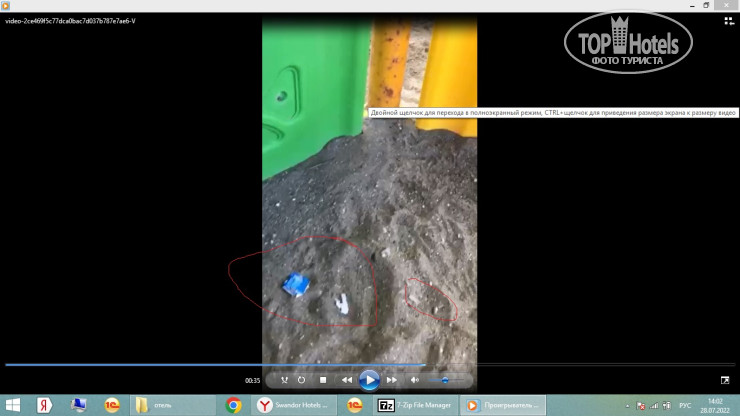740x416 pixels.
Task: Mute the player volume speaker icon
Action: click(x=415, y=380)
